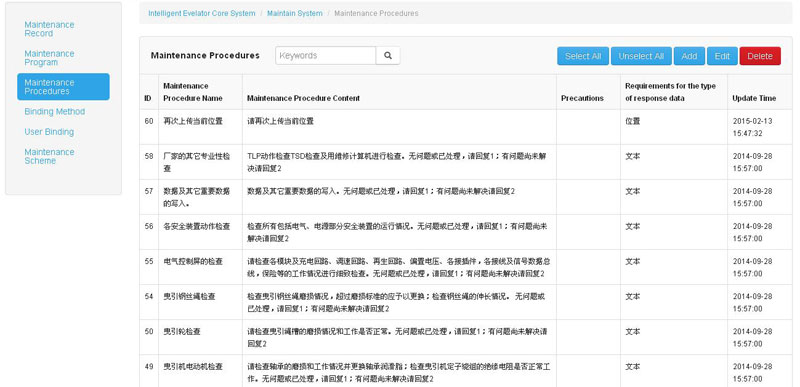Select the row with ID 50
800x387 pixels.
point(466,337)
